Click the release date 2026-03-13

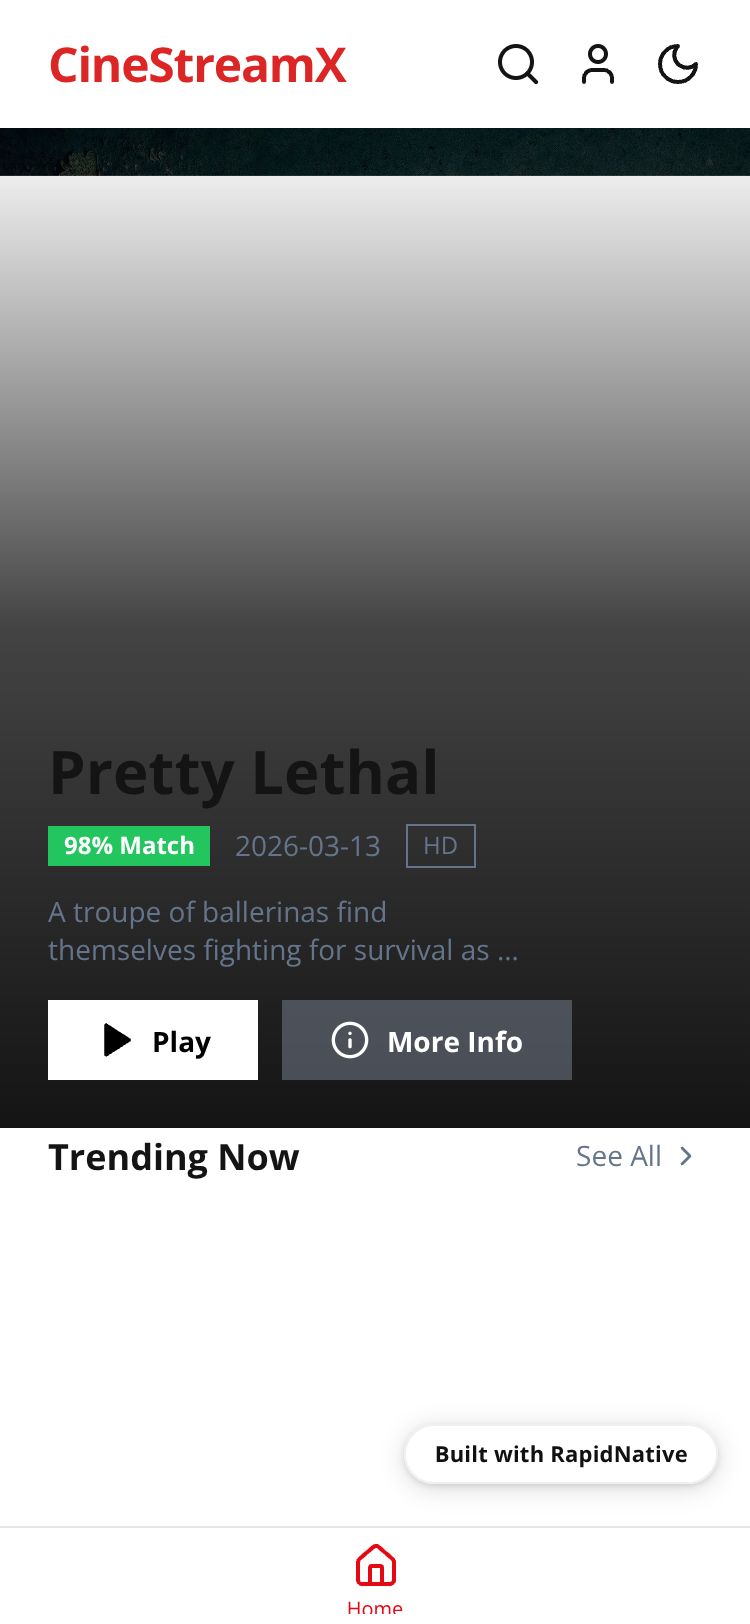(x=308, y=846)
